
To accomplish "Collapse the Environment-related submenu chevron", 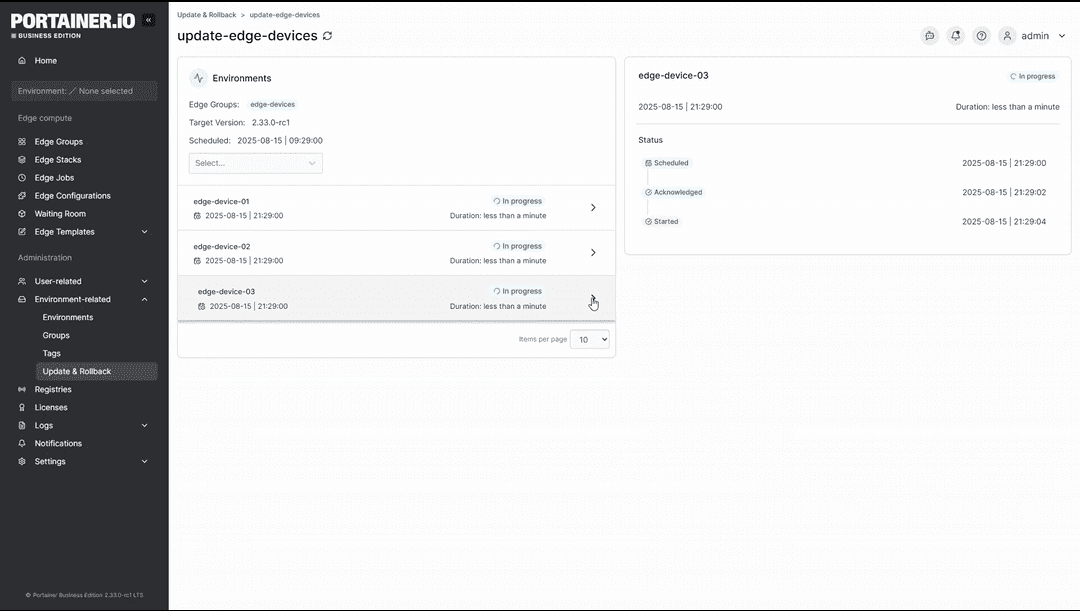I will [145, 300].
